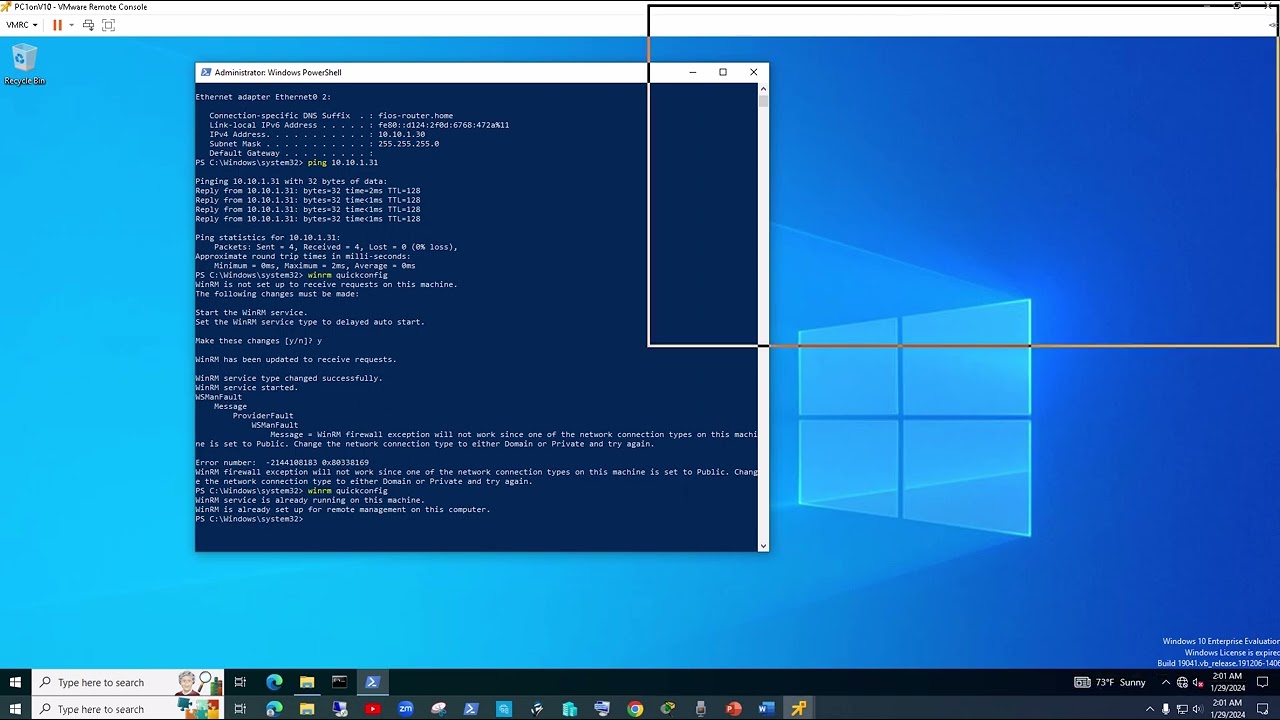Click the full screen icon in the VMRC toolbar
1280x720 pixels.
108,25
